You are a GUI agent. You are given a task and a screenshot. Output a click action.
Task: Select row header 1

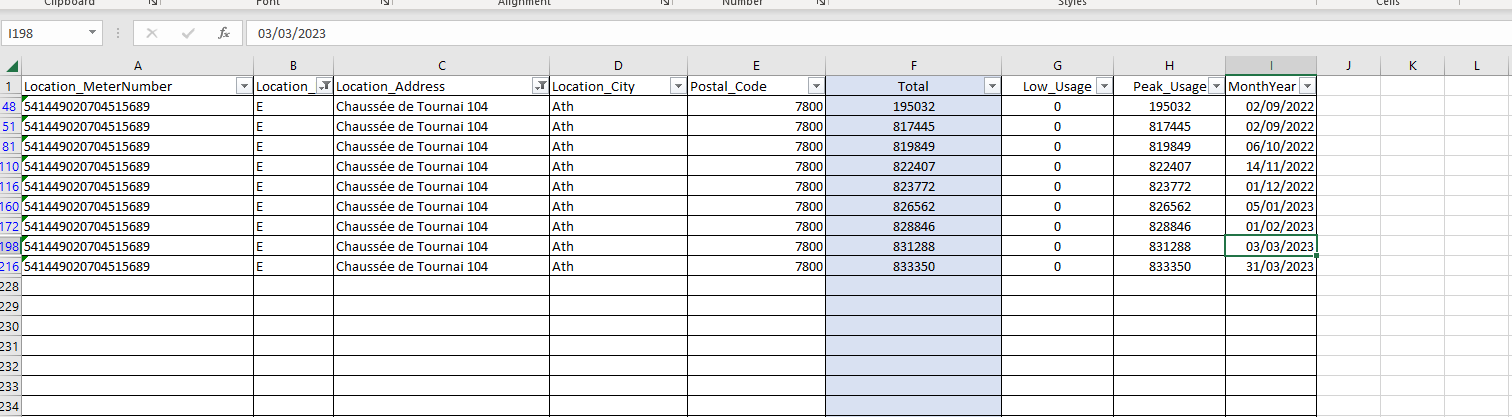pos(10,86)
